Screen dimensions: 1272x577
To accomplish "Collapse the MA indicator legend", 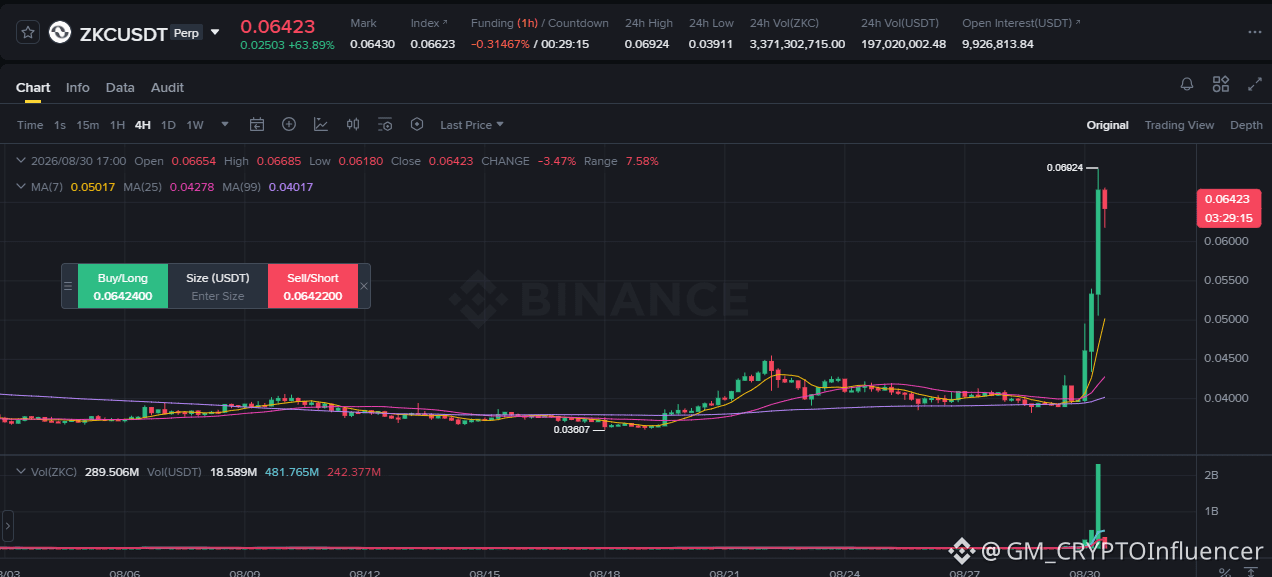I will pyautogui.click(x=22, y=187).
